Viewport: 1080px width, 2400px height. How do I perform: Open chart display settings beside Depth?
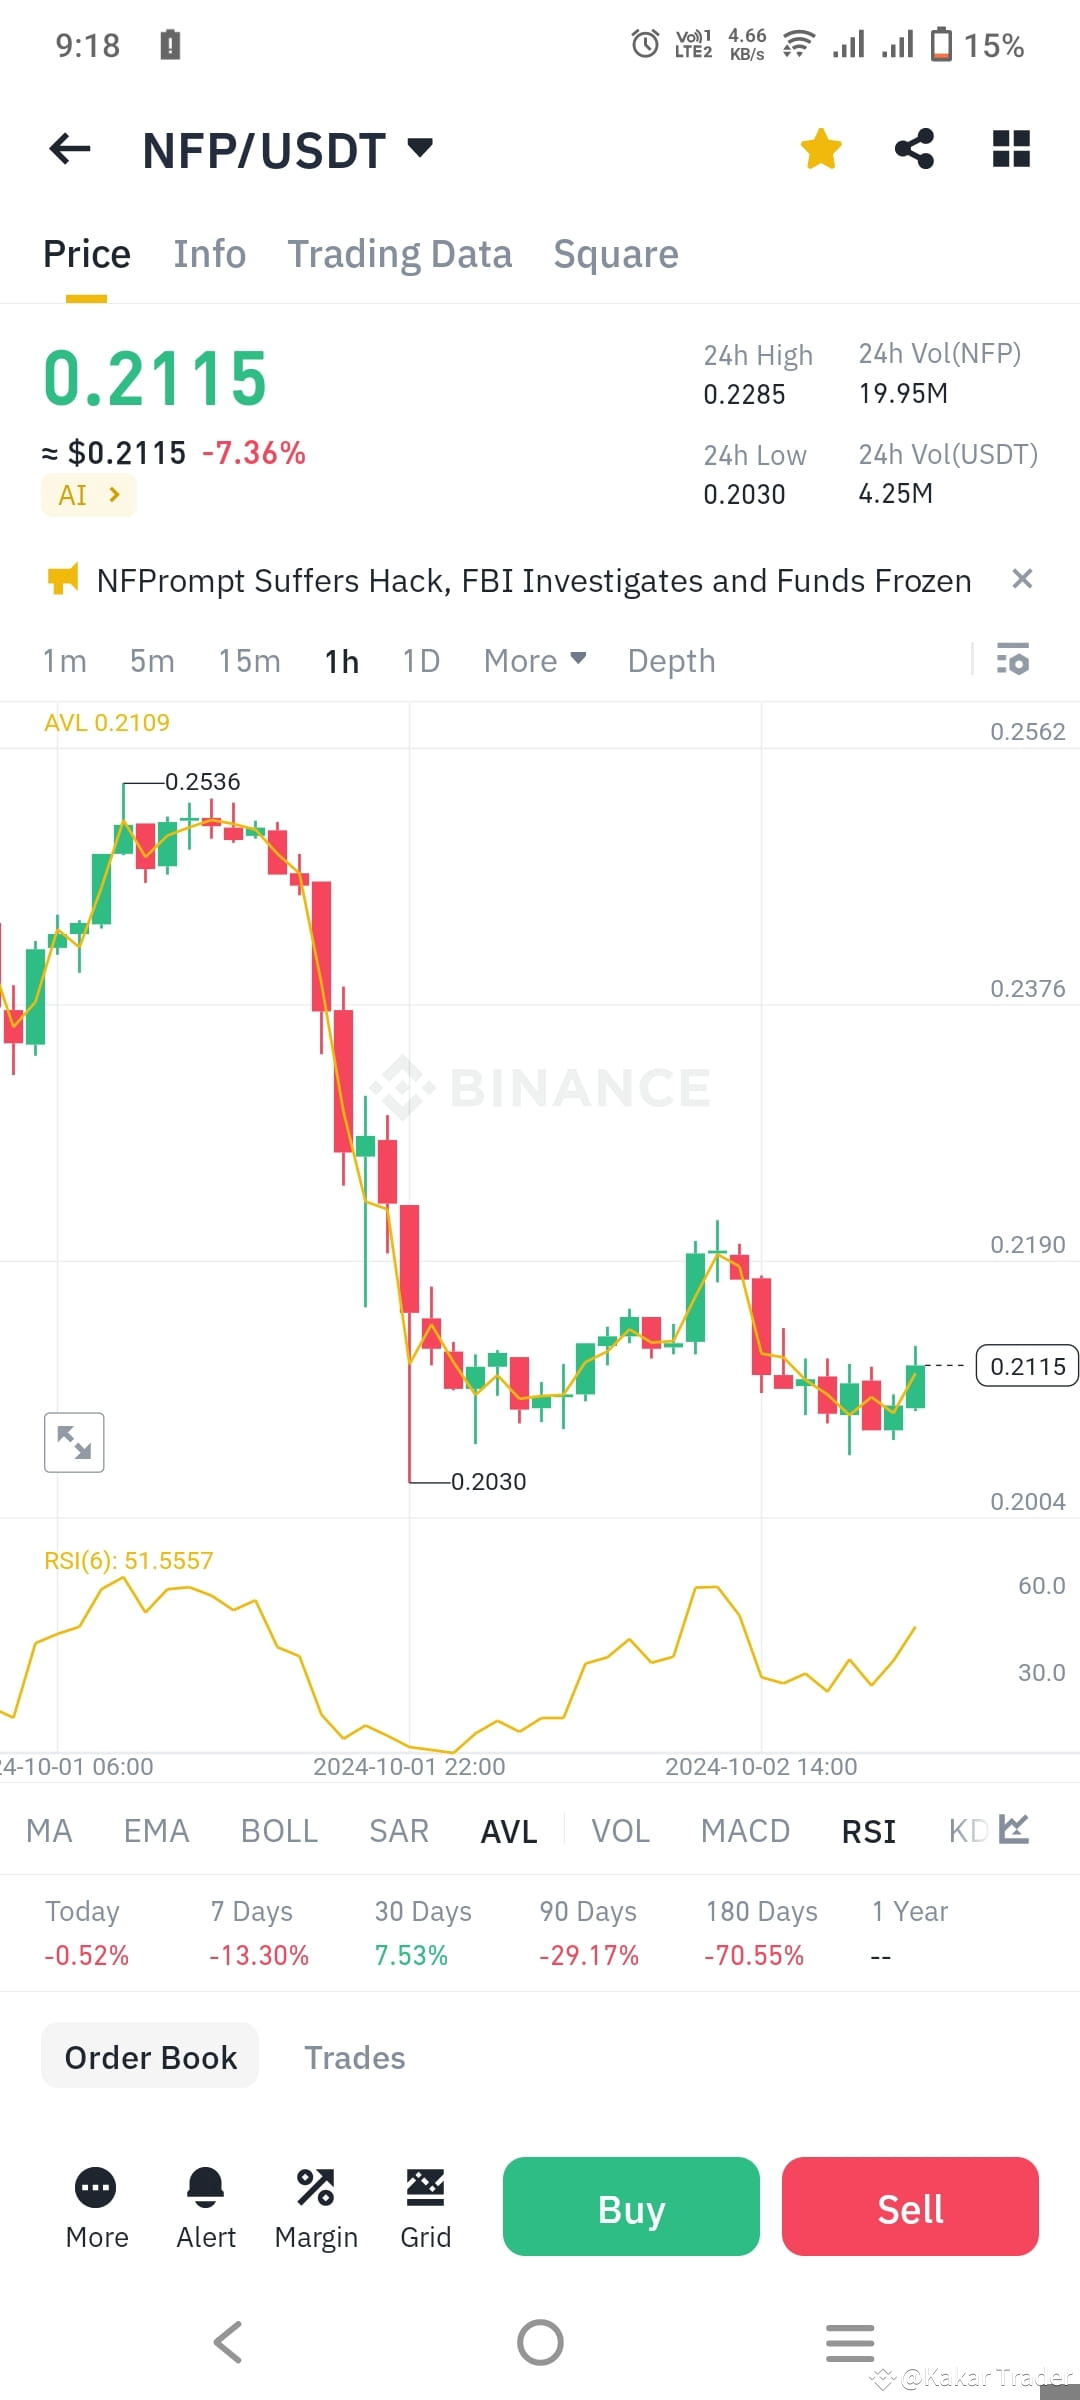pos(1013,660)
